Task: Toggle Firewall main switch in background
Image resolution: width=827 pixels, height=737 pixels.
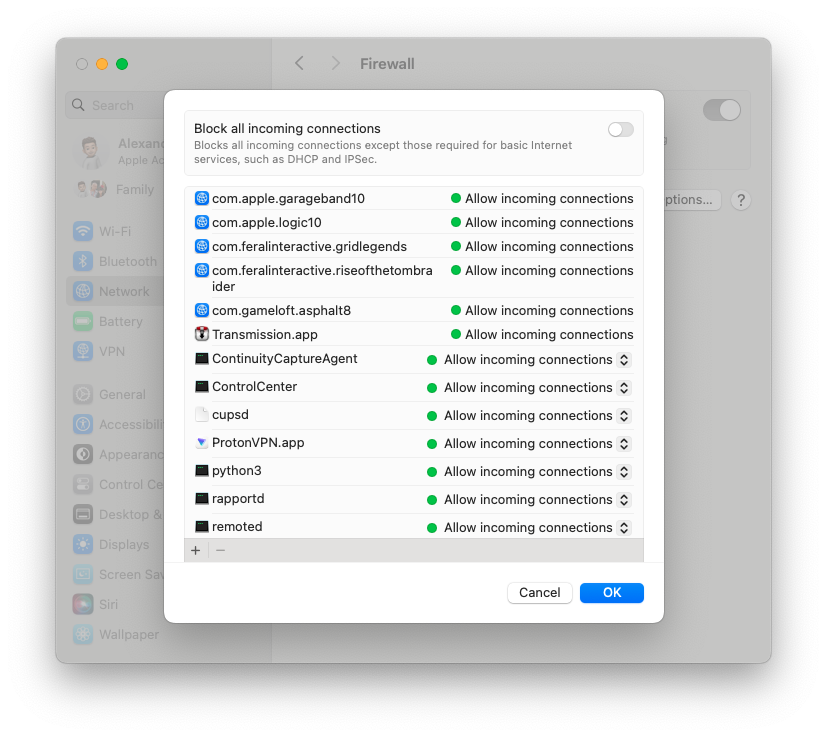Action: pos(722,110)
